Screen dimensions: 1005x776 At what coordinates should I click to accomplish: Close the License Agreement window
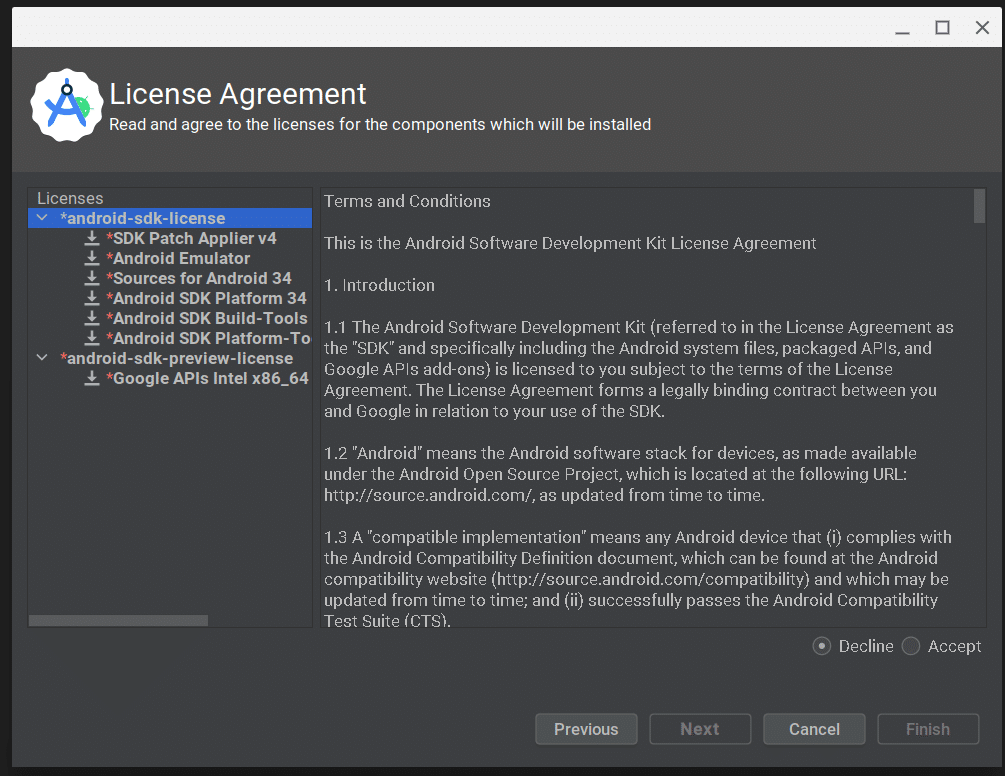click(982, 28)
